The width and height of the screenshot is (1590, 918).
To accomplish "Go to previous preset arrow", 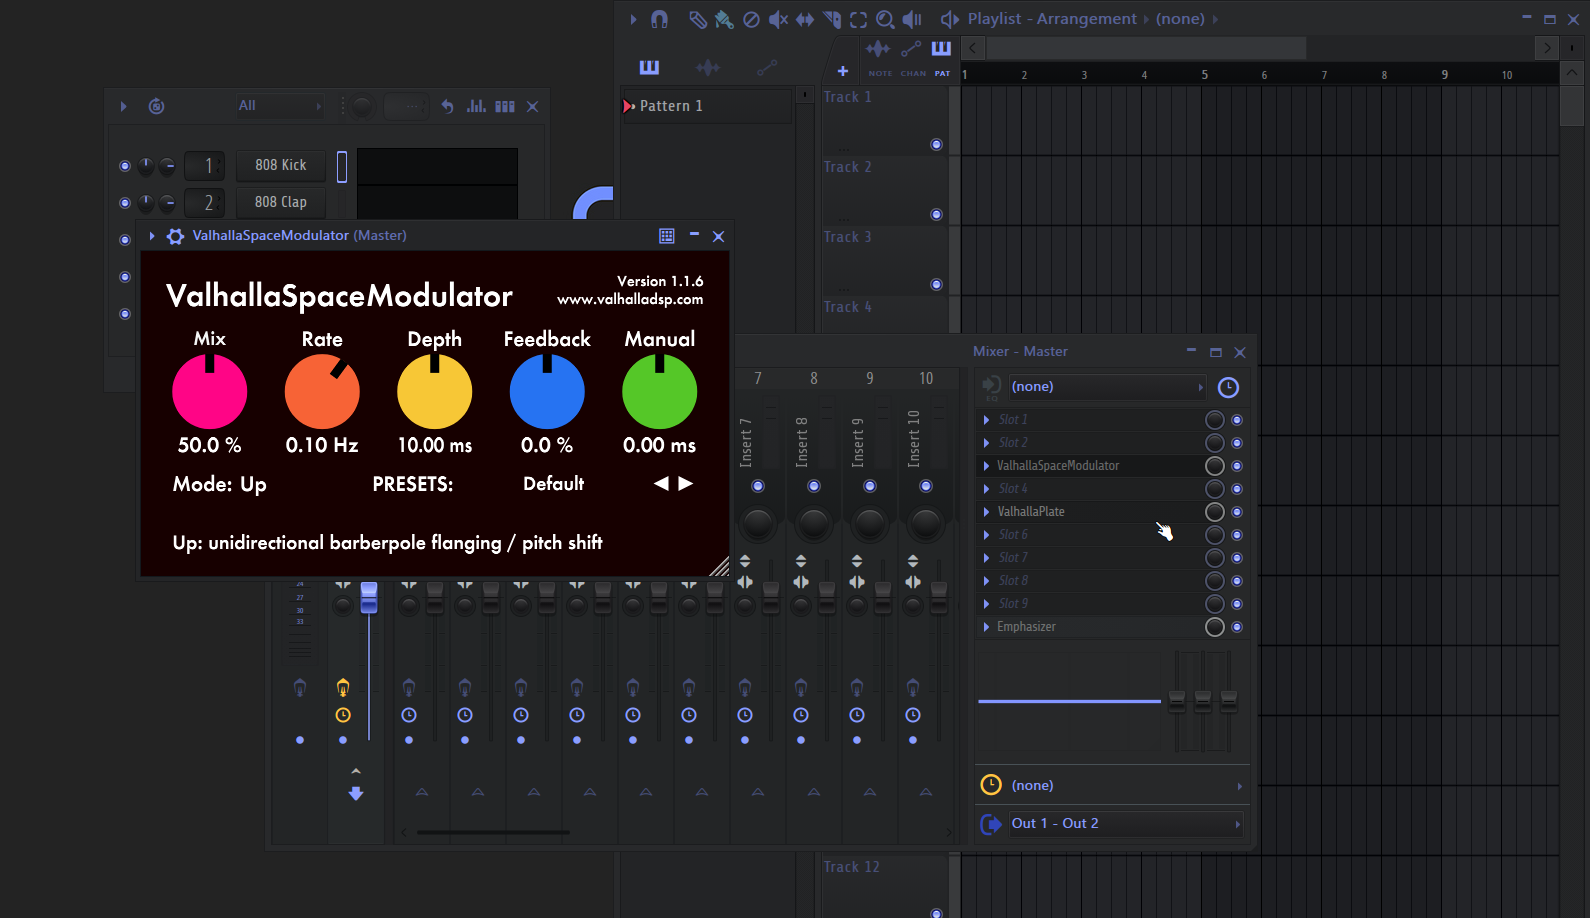I will tap(661, 484).
